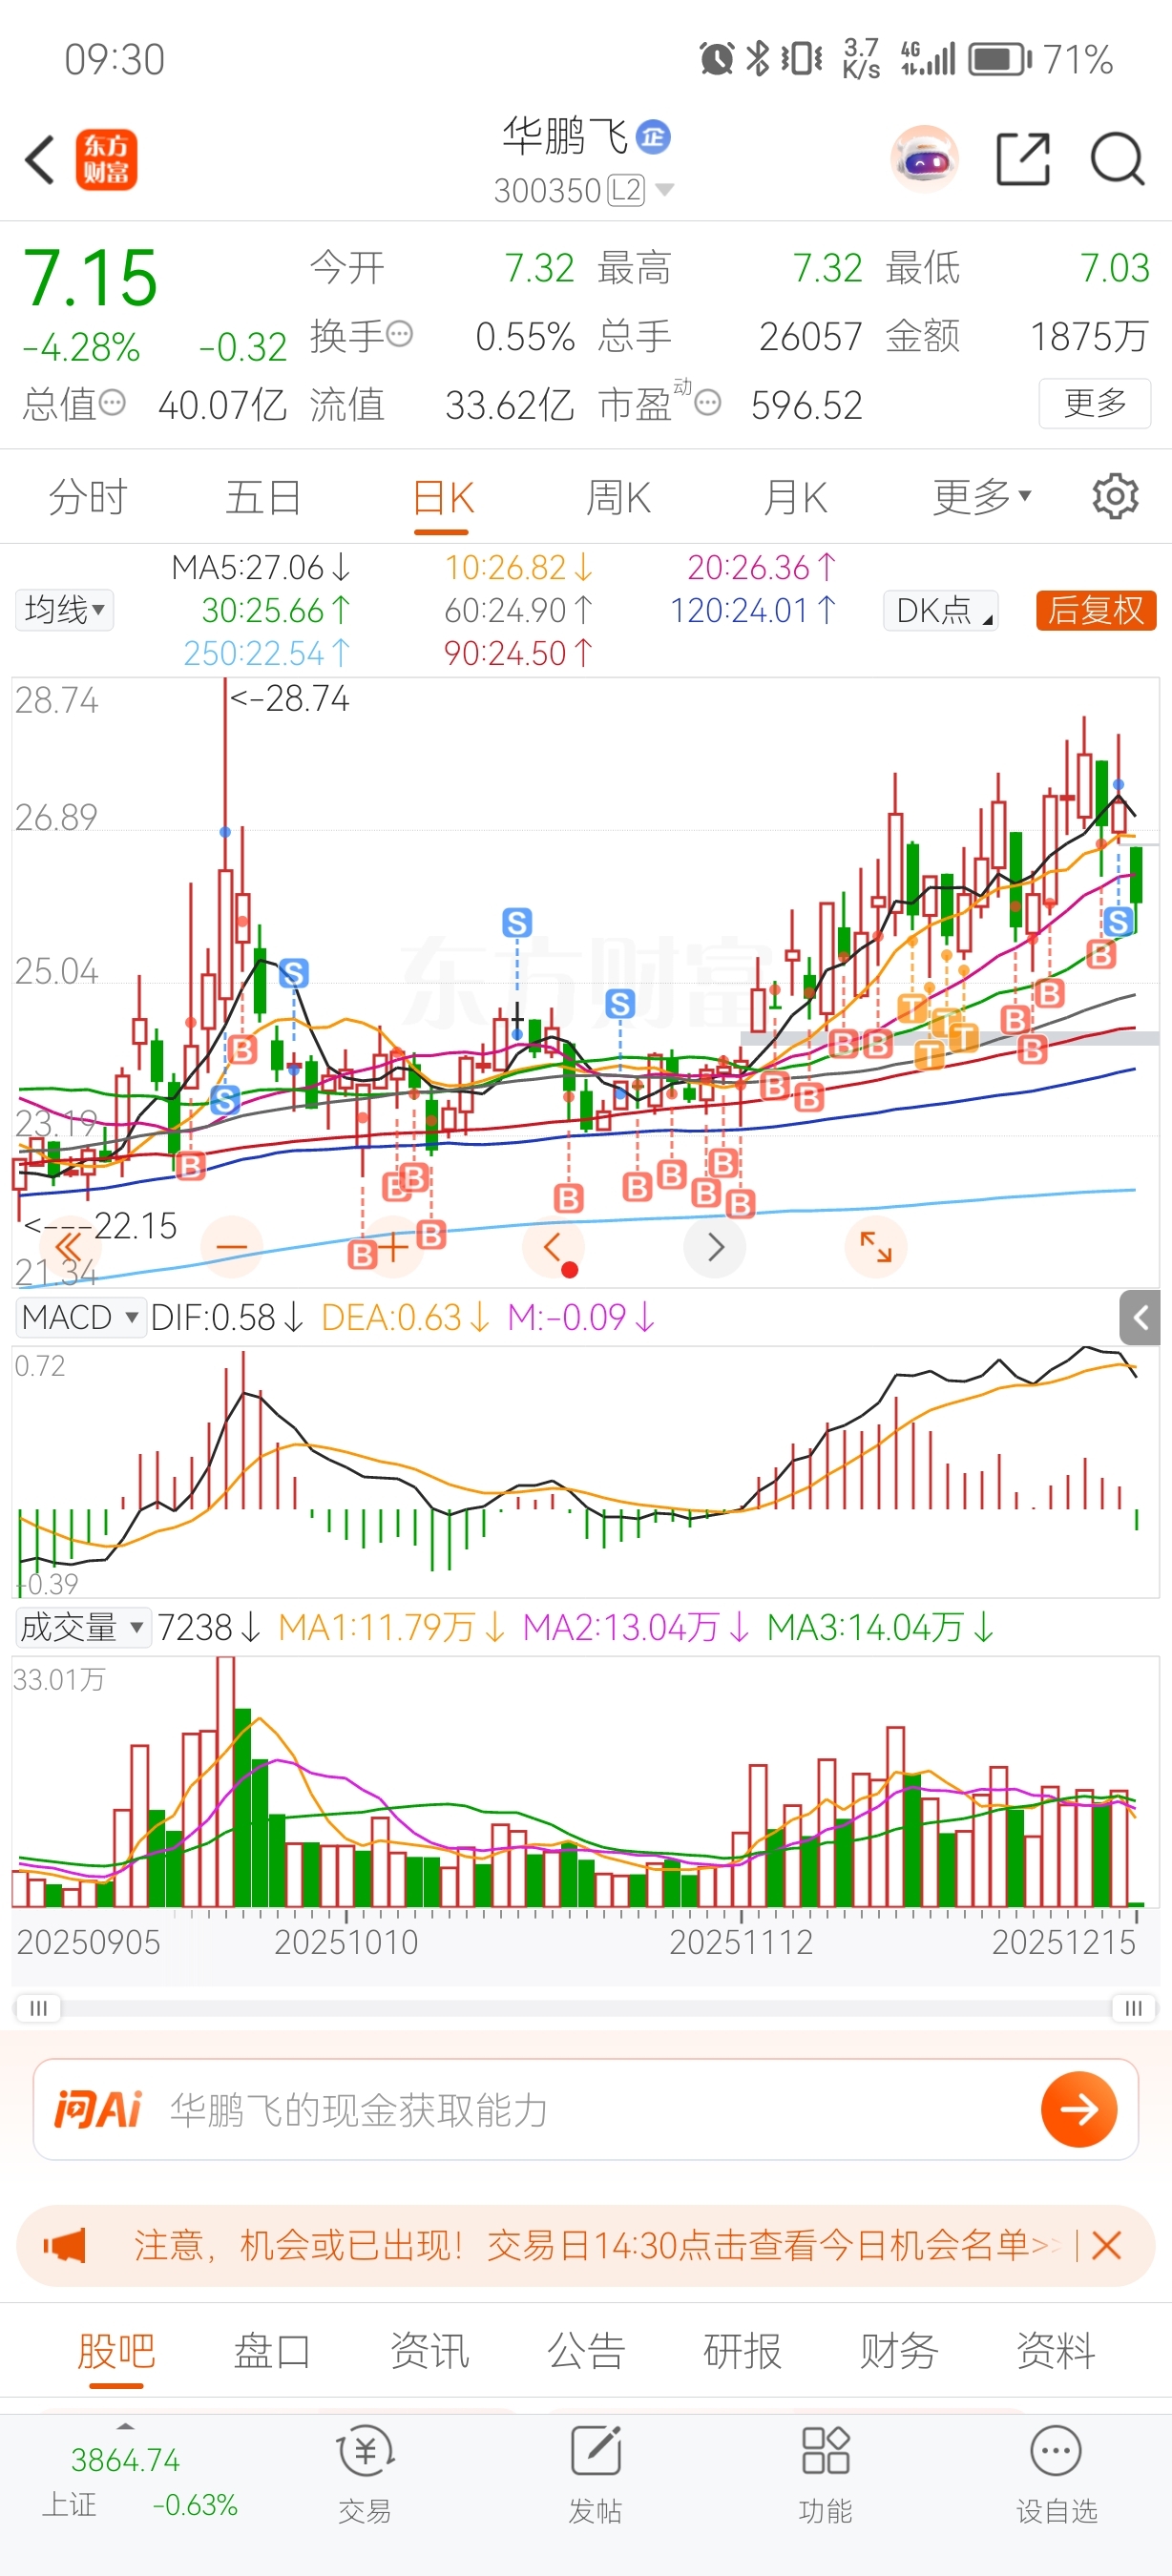Switch to 五日 tab
The image size is (1172, 2576).
pos(263,497)
